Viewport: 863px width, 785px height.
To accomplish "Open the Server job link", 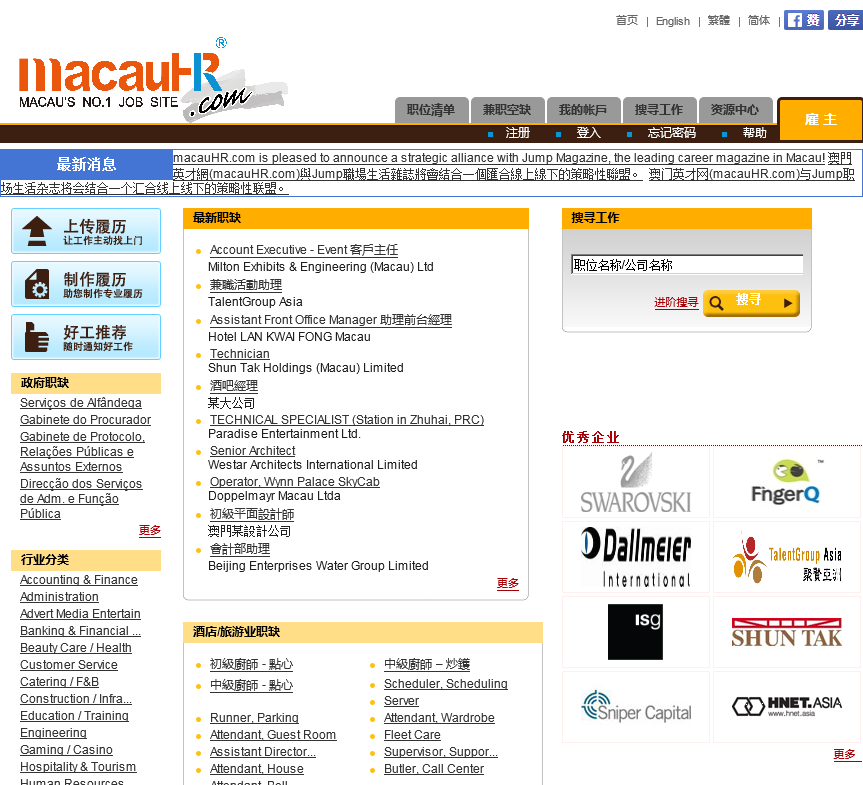I will 401,701.
